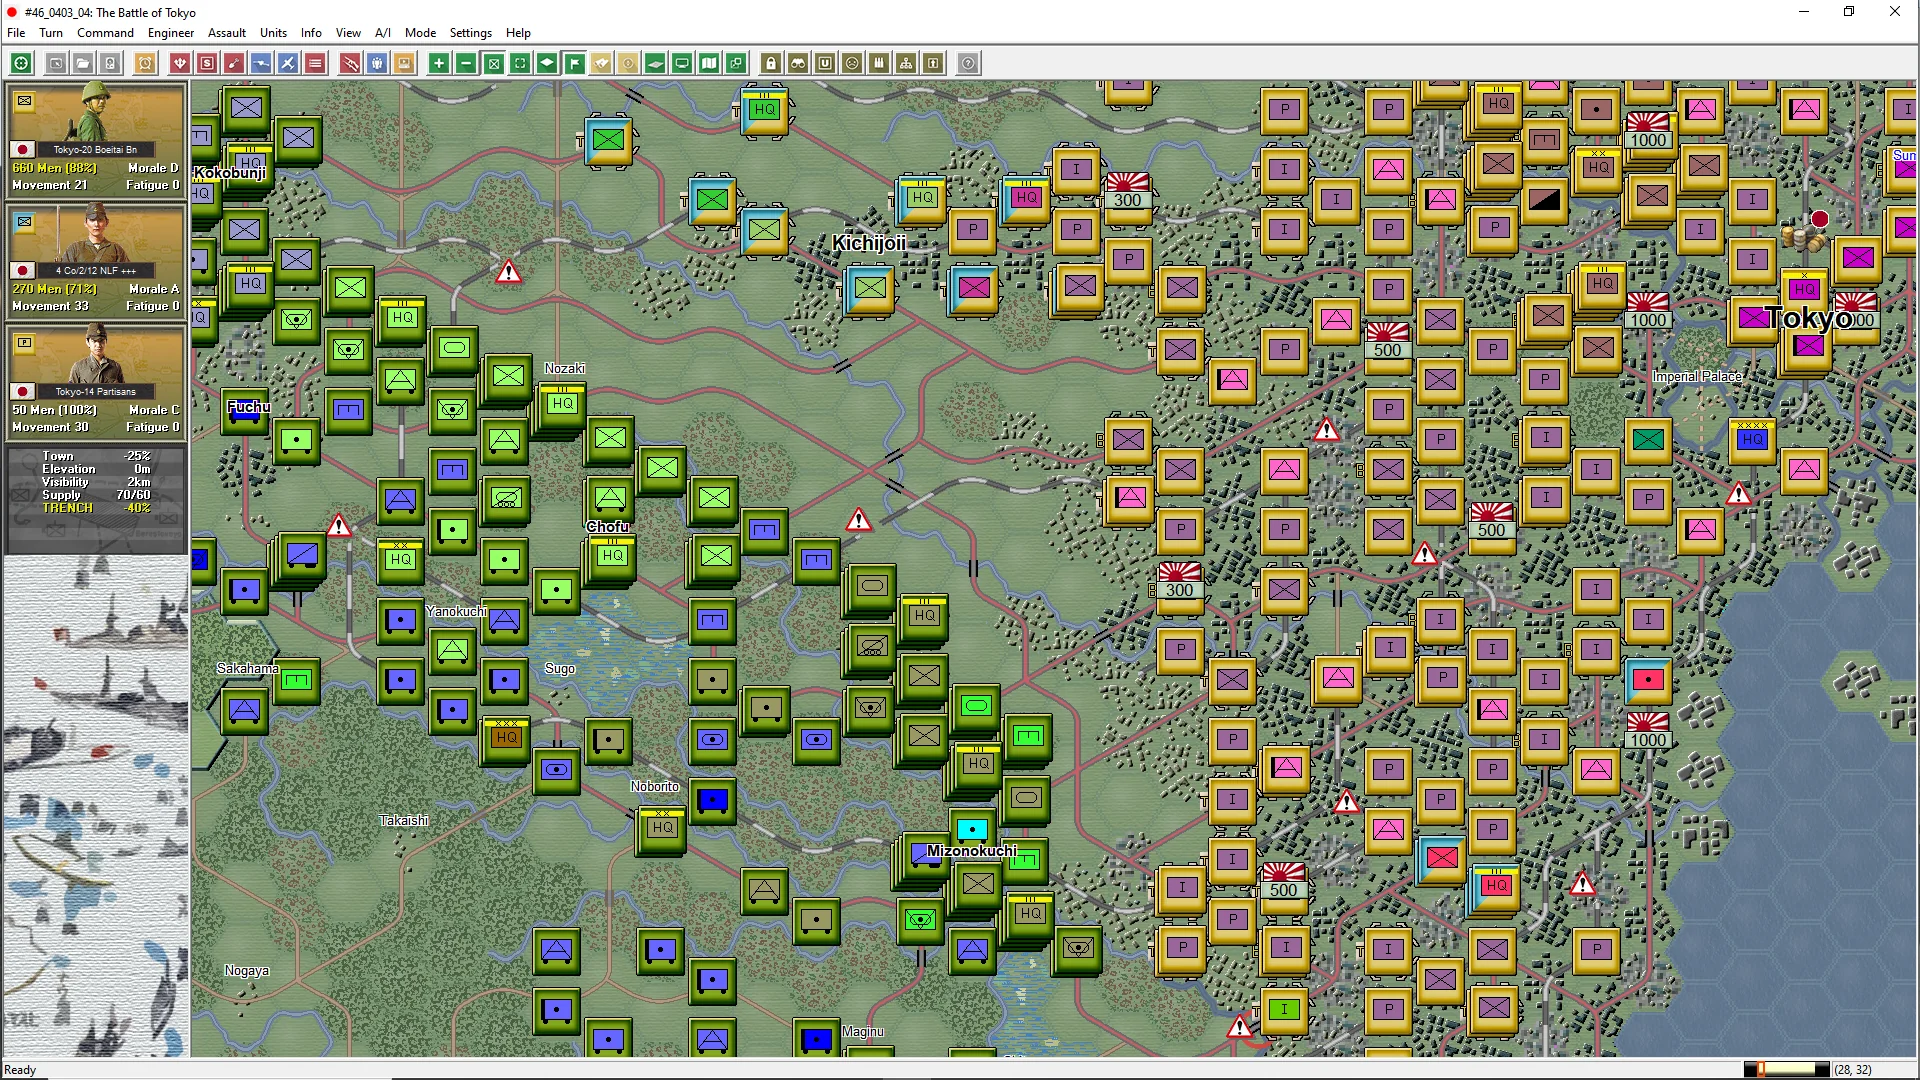Viewport: 1920px width, 1080px height.
Task: Open the Units menu
Action: 273,33
